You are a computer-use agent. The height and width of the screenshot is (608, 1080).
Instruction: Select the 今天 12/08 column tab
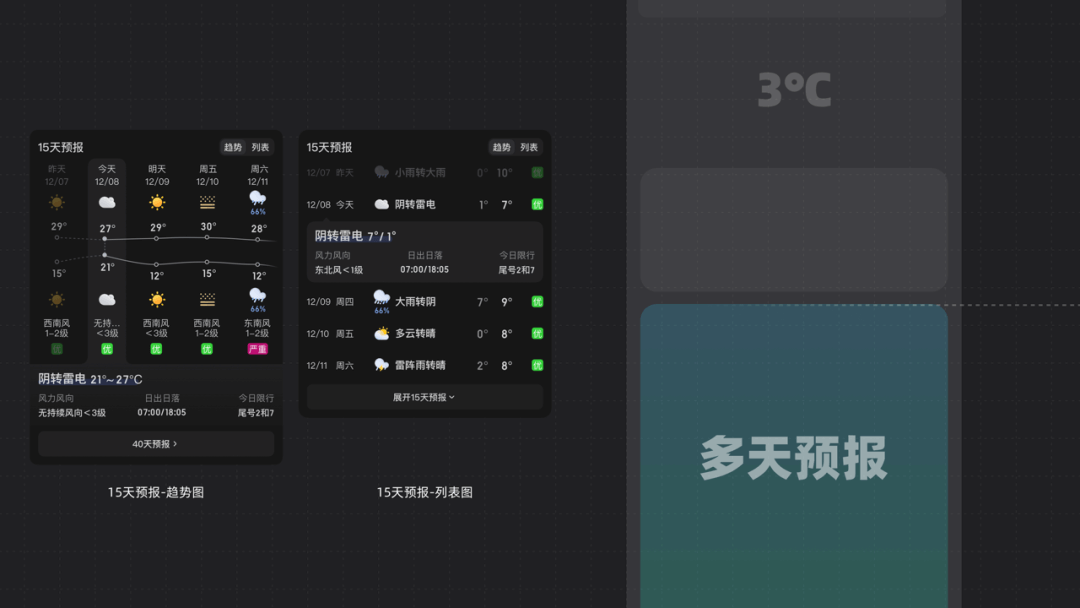tap(107, 176)
